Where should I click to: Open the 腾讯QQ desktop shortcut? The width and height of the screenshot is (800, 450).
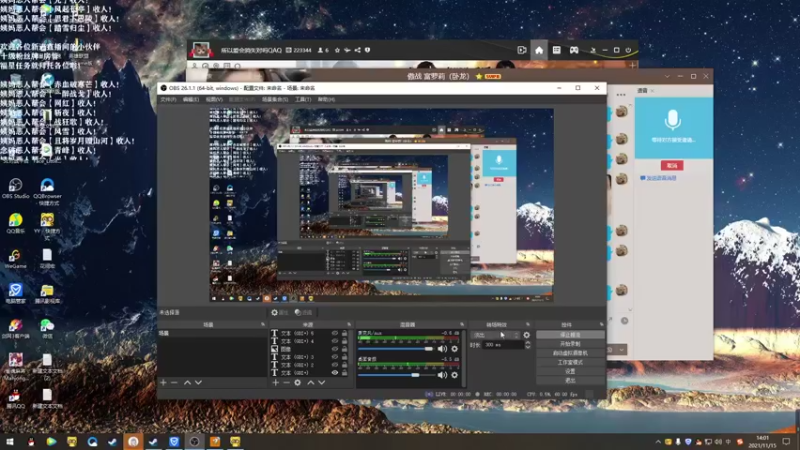(x=15, y=399)
